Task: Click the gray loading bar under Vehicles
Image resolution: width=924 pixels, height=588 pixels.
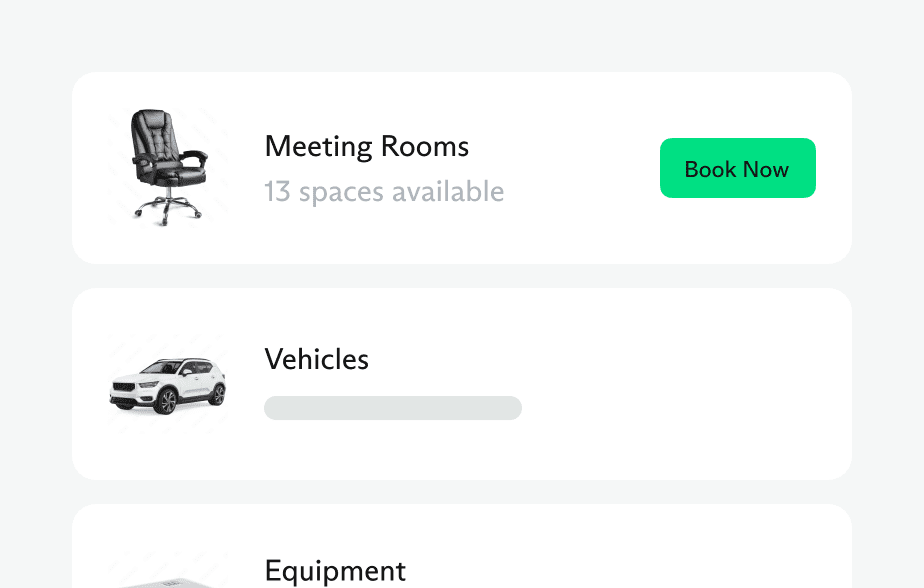Action: pyautogui.click(x=392, y=408)
